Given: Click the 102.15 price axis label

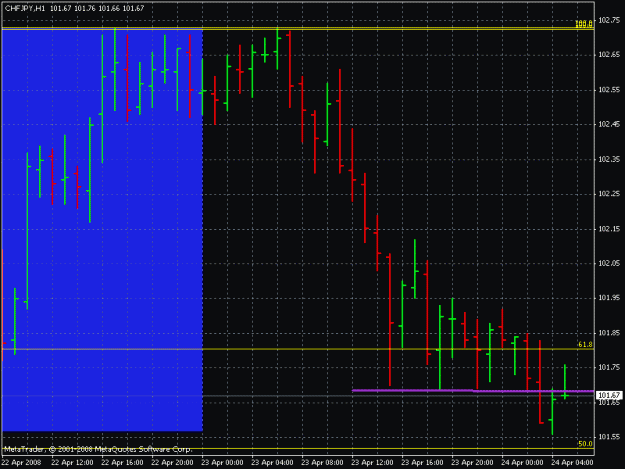Looking at the screenshot, I should coord(609,229).
